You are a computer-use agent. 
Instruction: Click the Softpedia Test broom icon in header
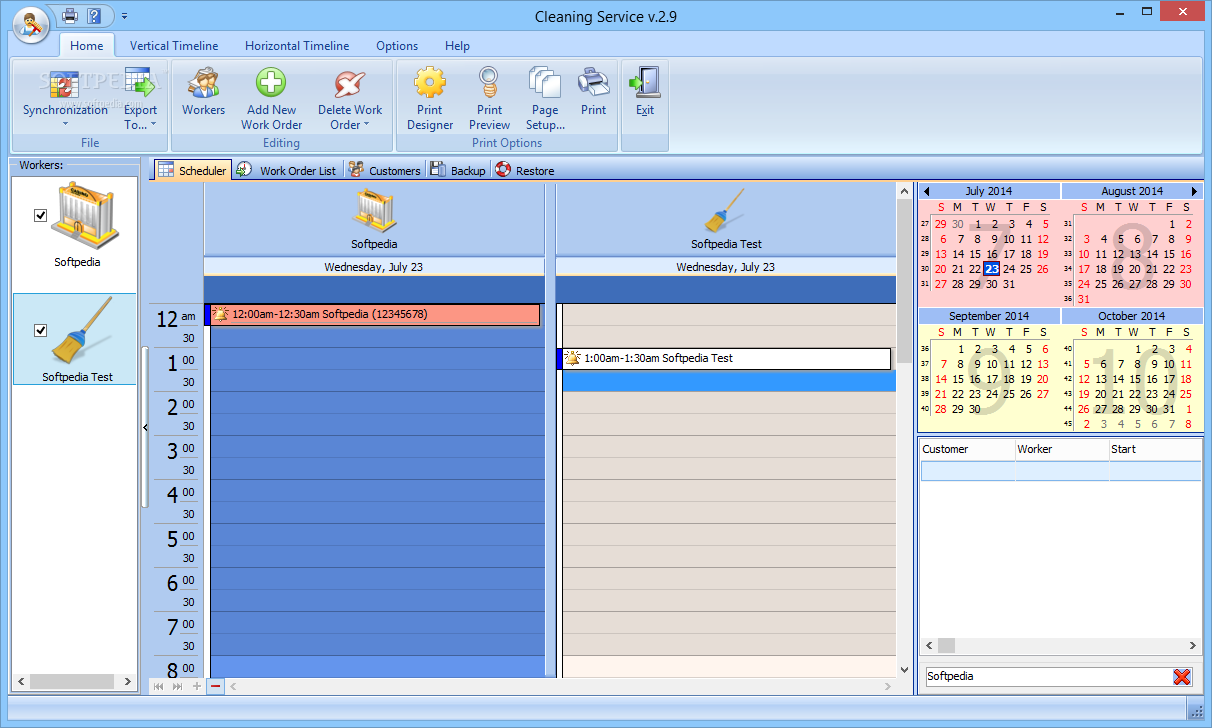(725, 211)
